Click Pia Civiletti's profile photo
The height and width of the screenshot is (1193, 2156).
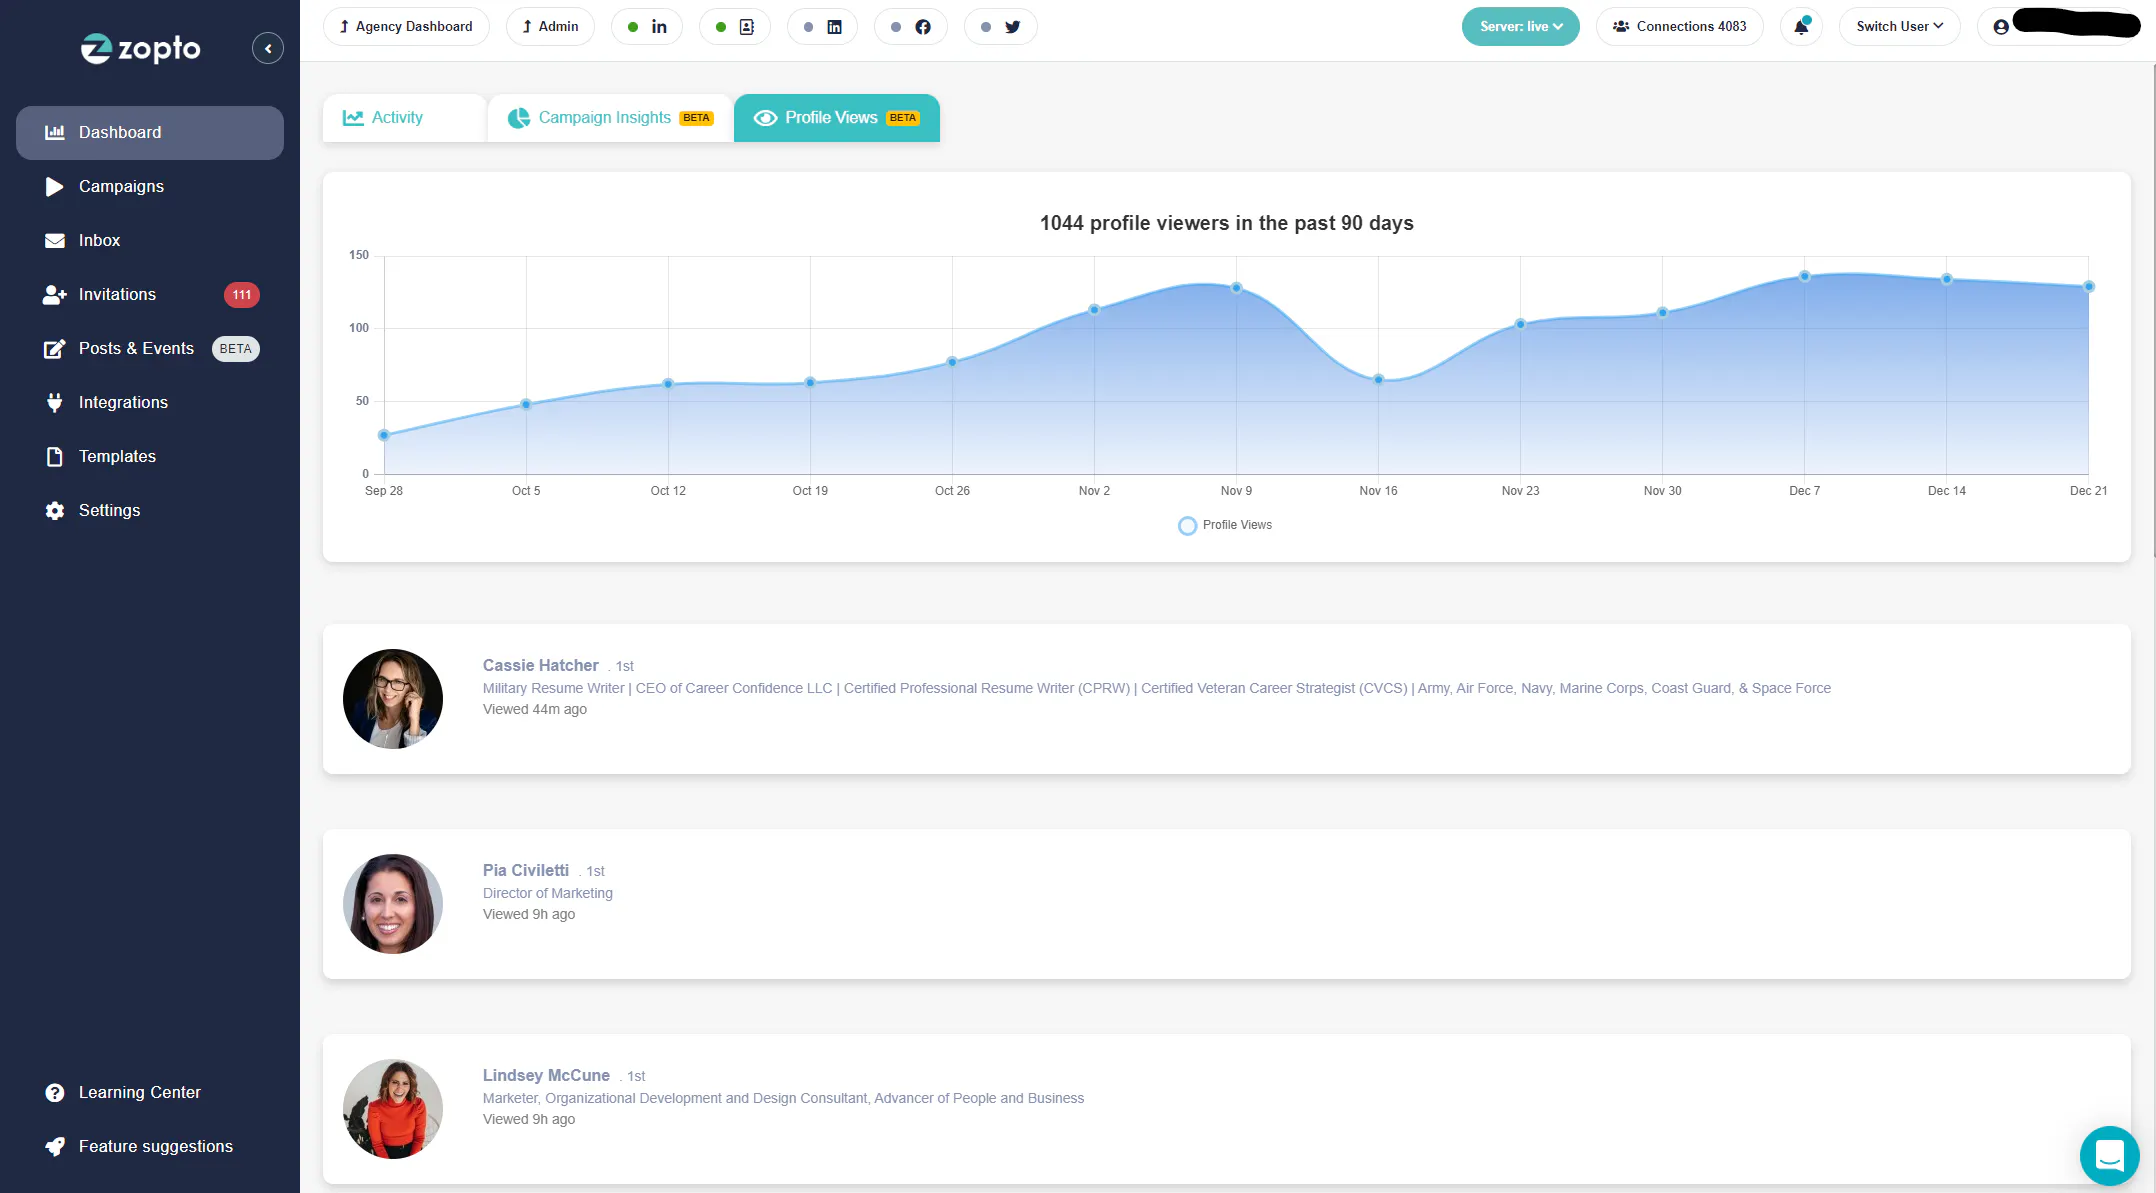393,904
